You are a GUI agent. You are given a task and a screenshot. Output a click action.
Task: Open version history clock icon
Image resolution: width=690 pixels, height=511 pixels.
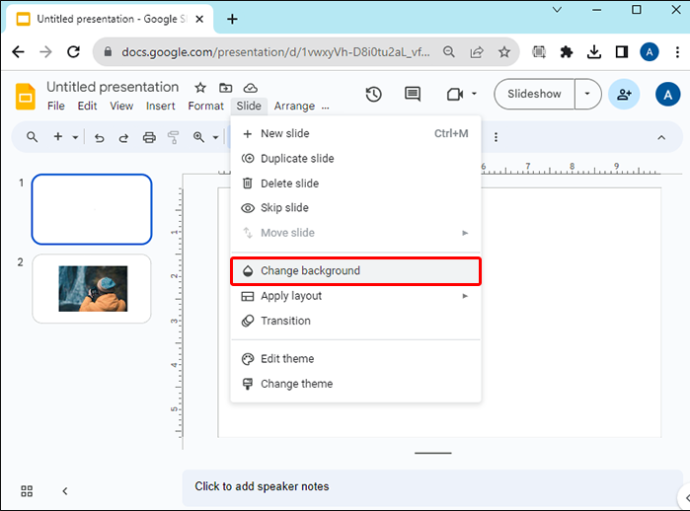[x=374, y=94]
